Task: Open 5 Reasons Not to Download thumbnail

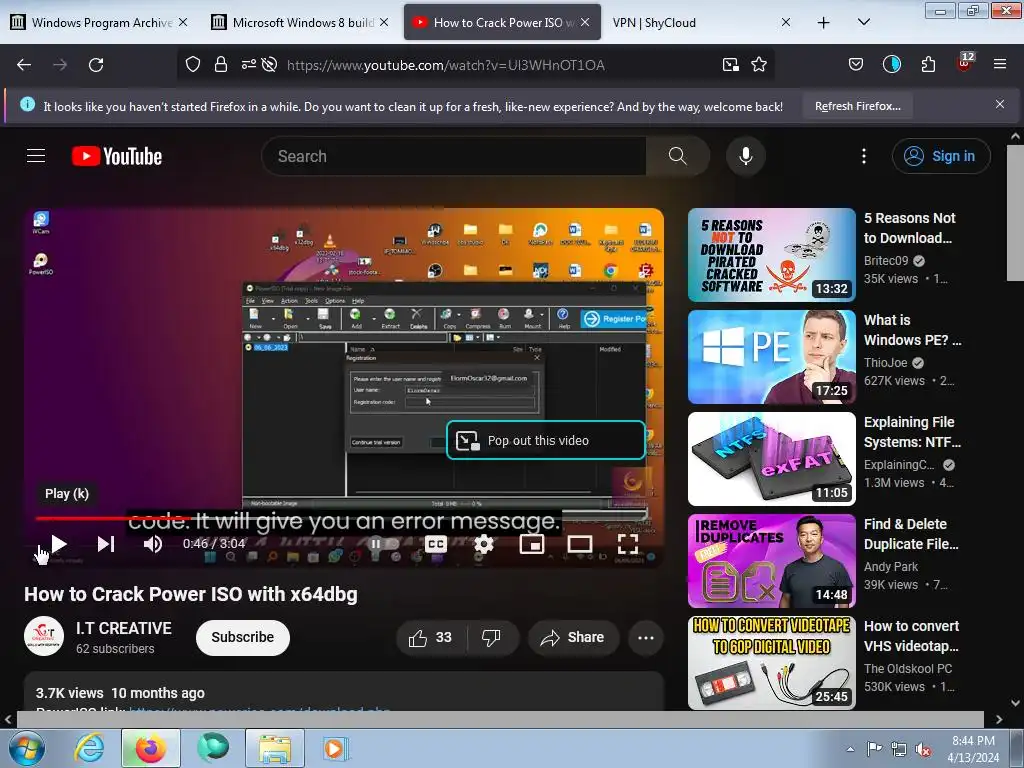Action: [771, 255]
